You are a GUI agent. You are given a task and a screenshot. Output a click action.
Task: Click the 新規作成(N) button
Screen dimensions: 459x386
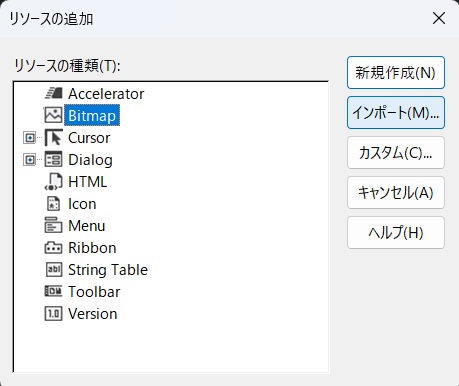coord(396,73)
